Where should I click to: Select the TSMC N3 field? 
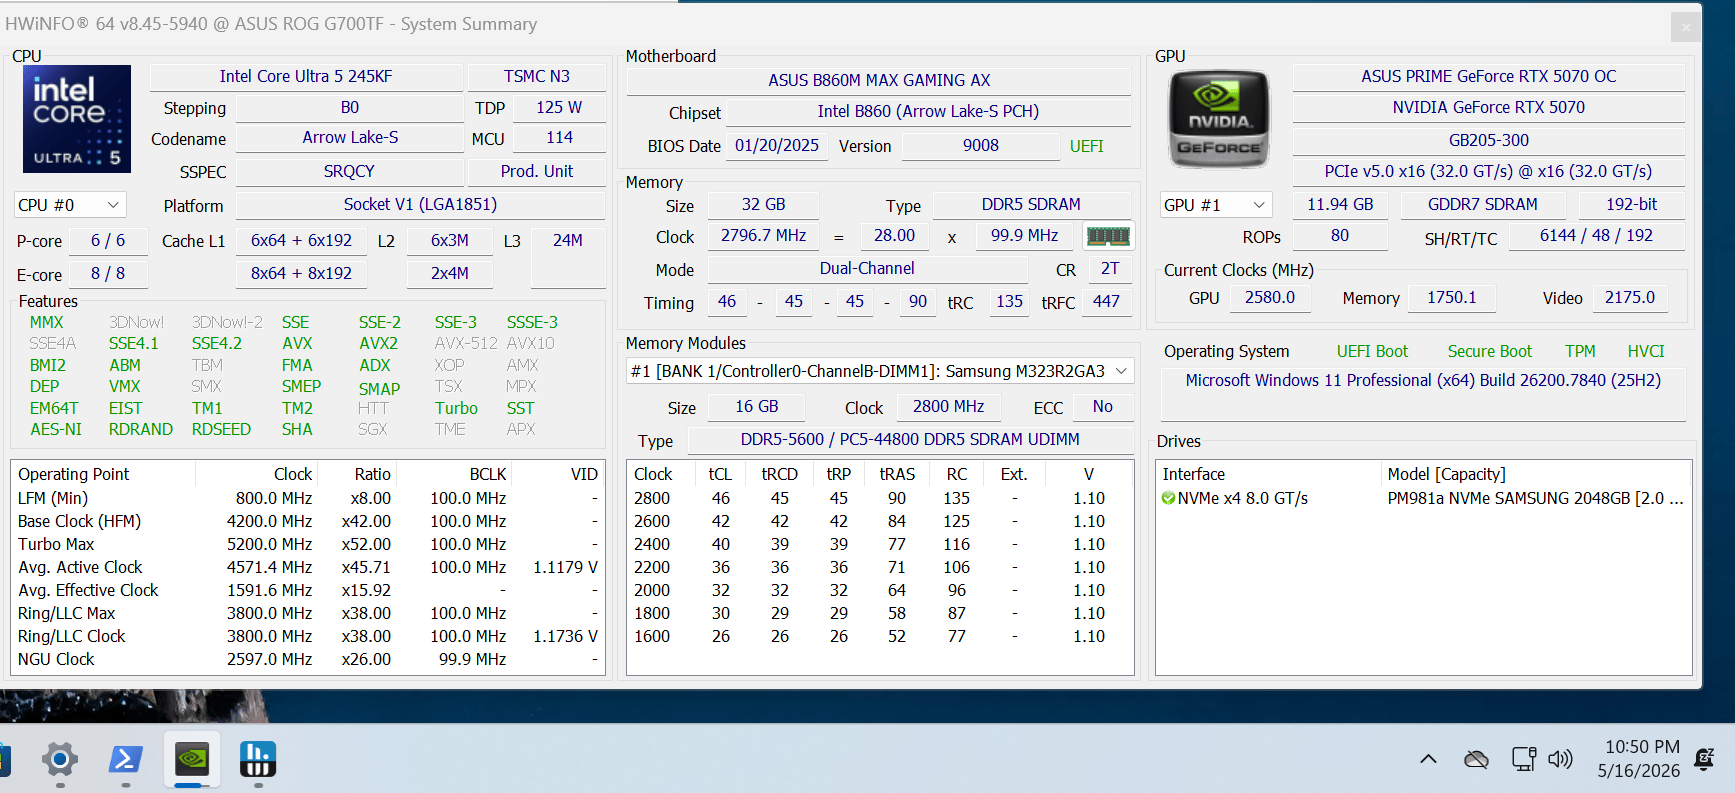click(537, 77)
